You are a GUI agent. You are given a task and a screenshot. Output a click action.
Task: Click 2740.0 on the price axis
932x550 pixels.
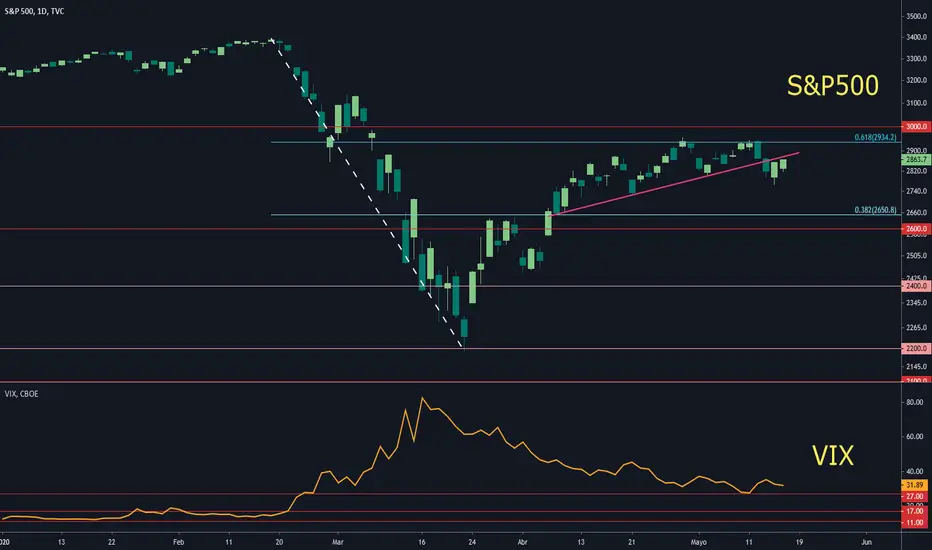[x=917, y=191]
